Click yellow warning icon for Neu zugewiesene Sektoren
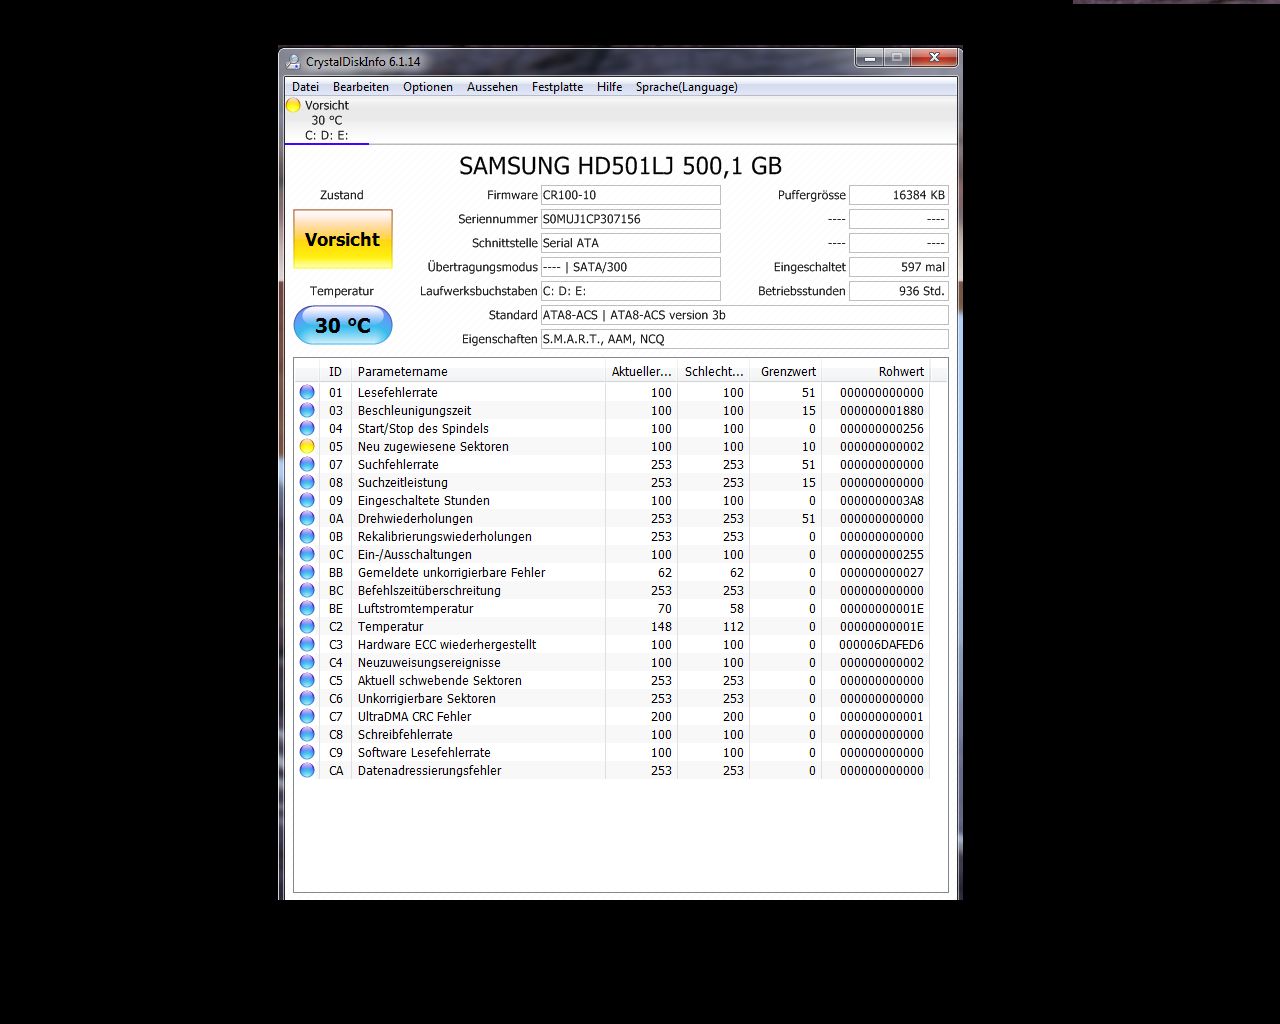This screenshot has width=1280, height=1024. [x=307, y=446]
